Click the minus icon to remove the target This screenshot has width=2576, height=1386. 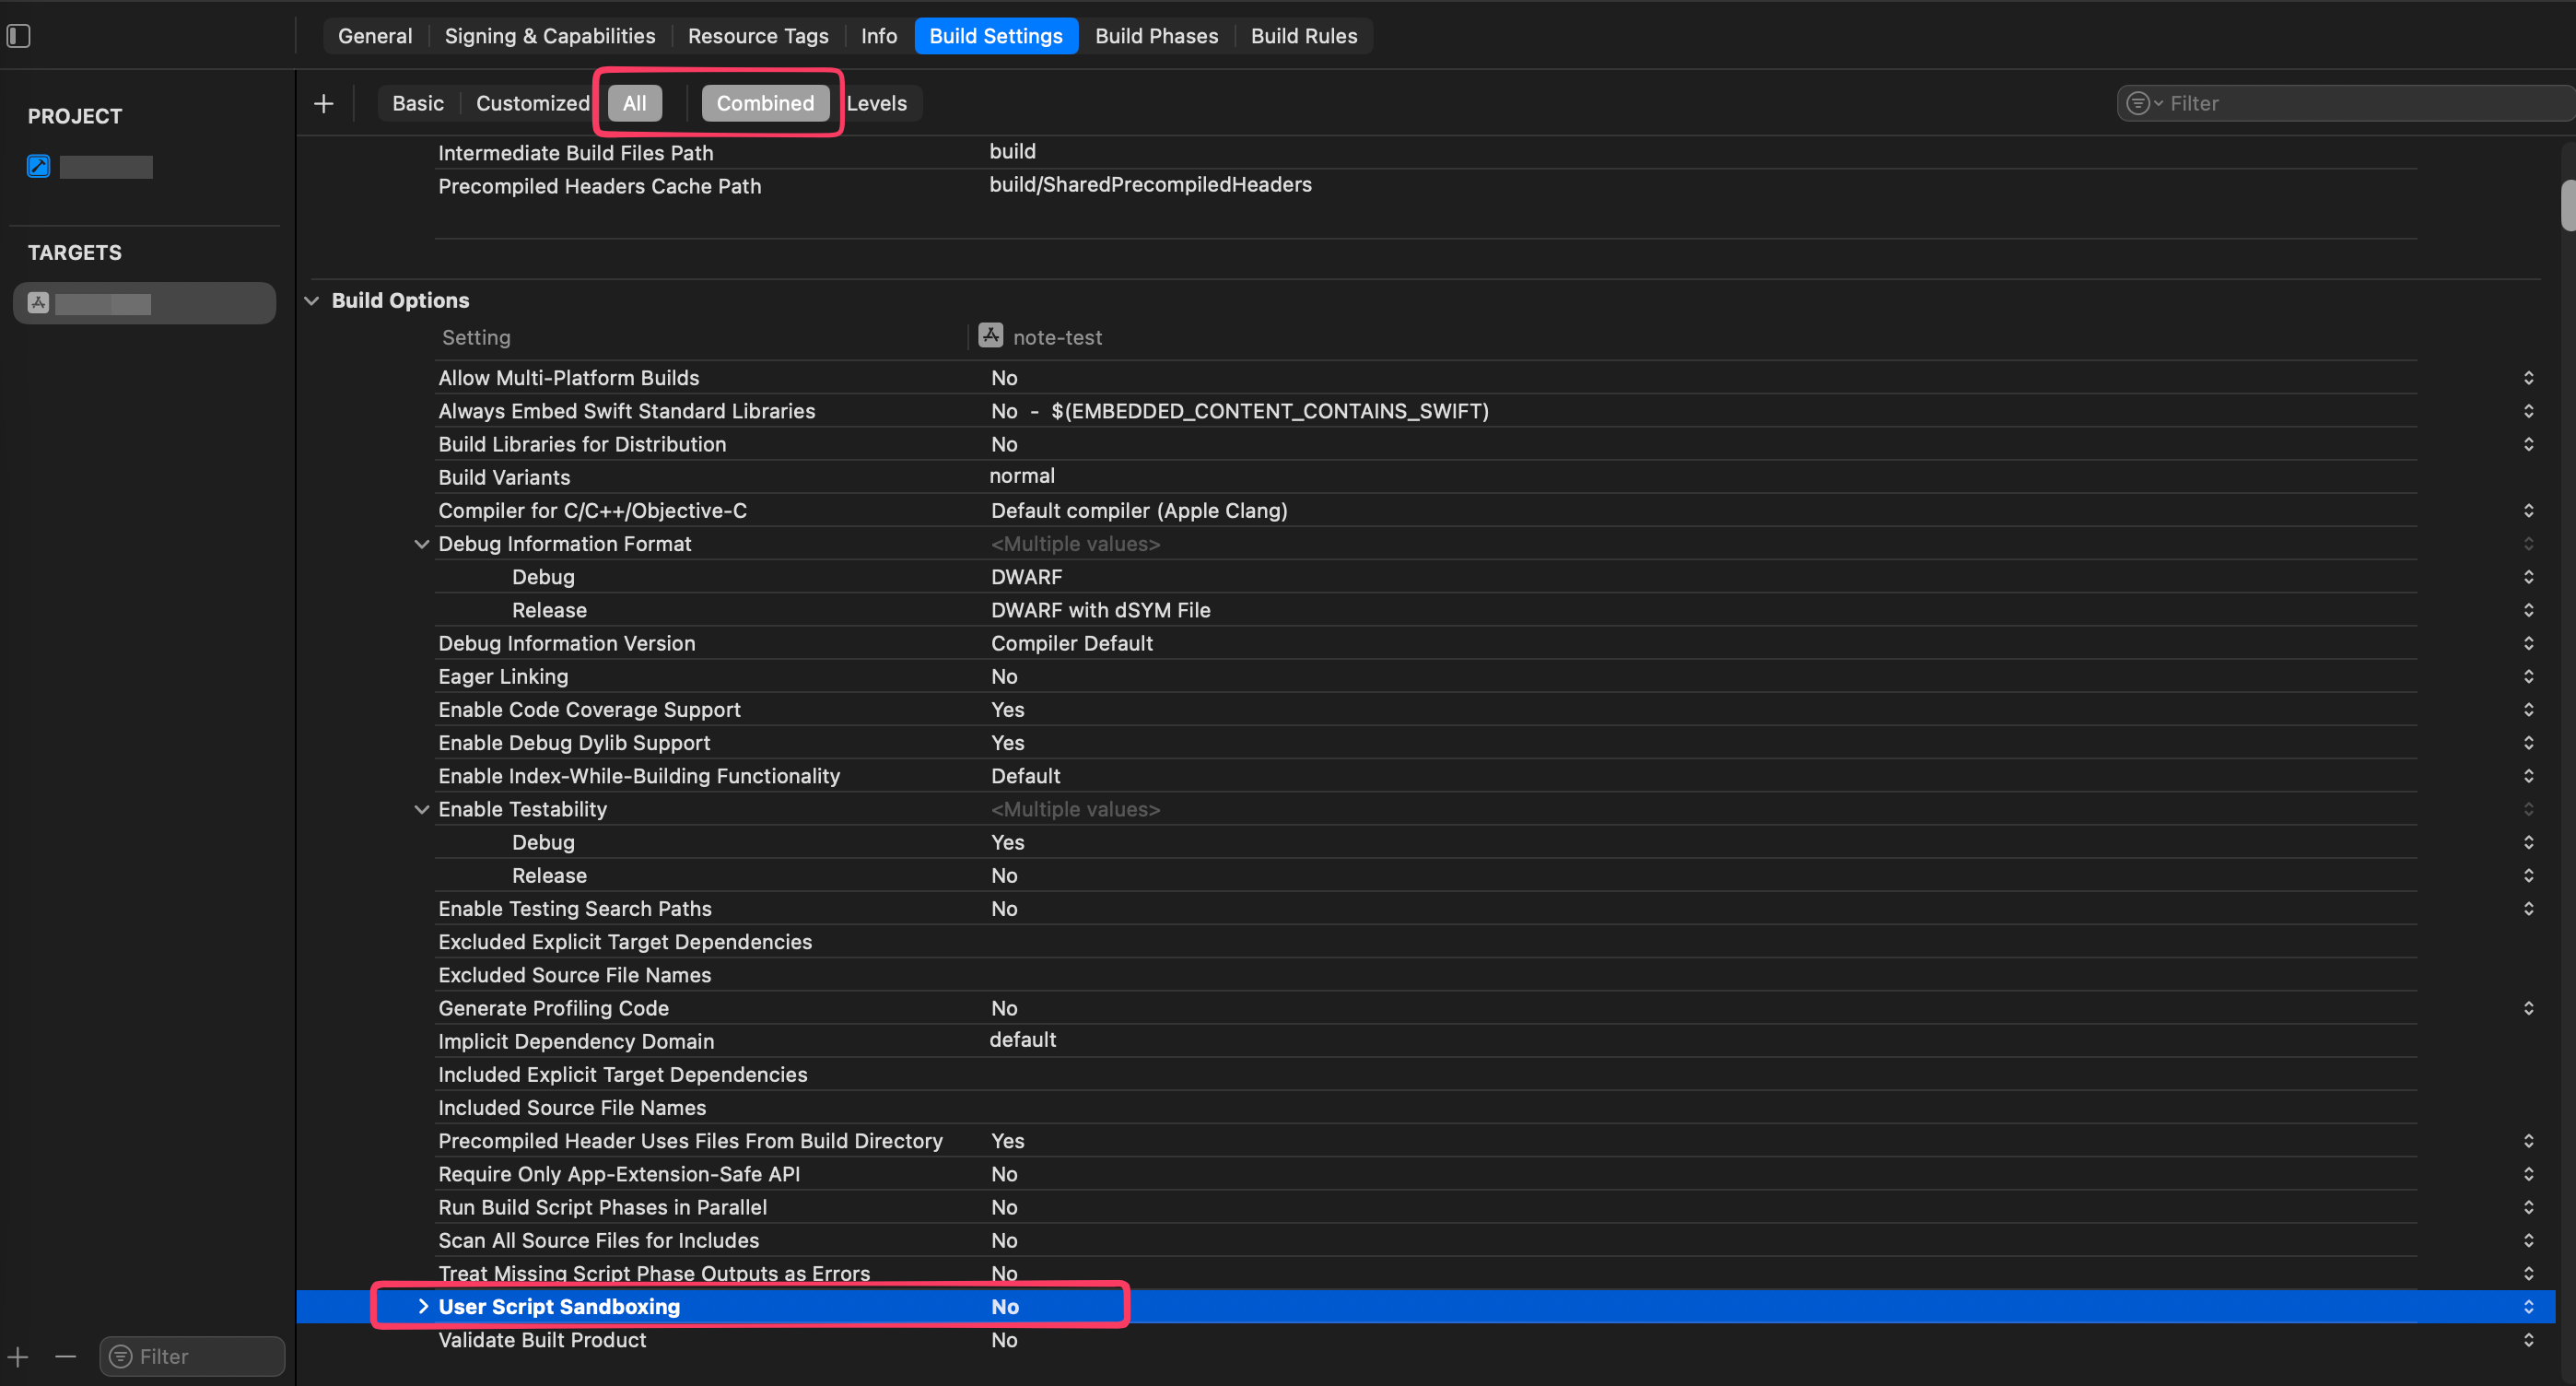tap(66, 1357)
